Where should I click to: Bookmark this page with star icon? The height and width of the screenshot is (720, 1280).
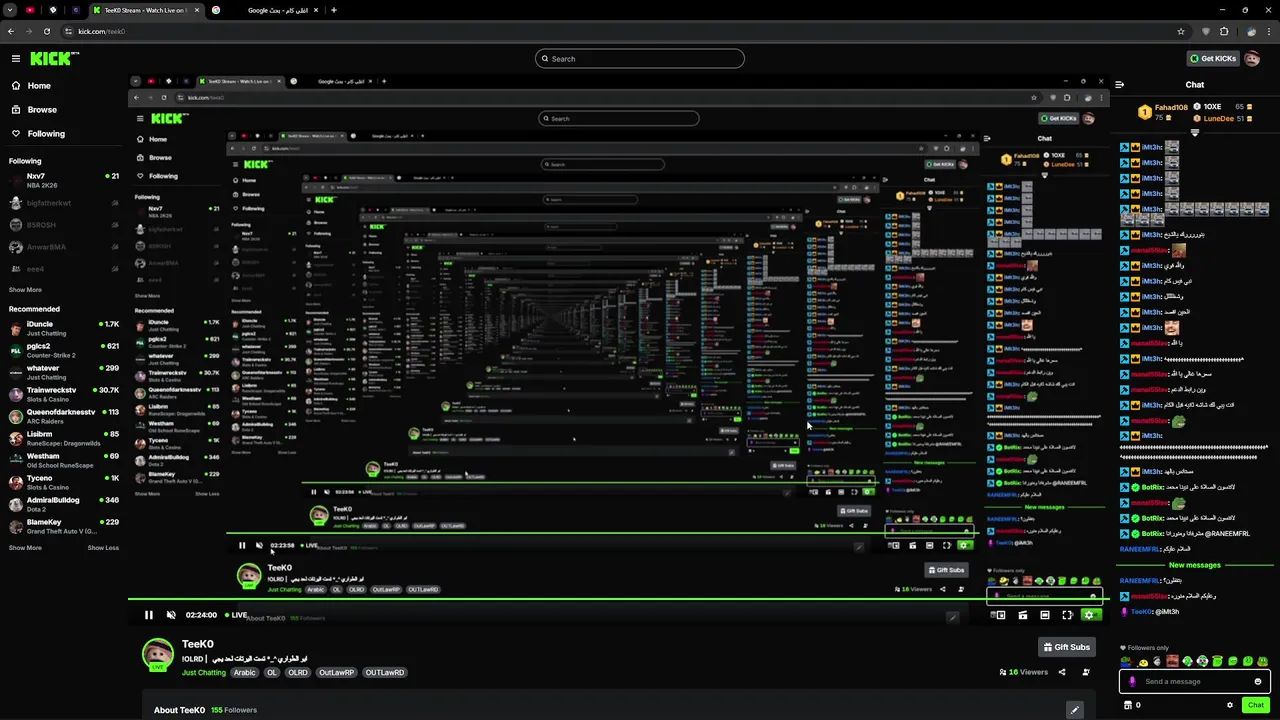click(x=1181, y=31)
